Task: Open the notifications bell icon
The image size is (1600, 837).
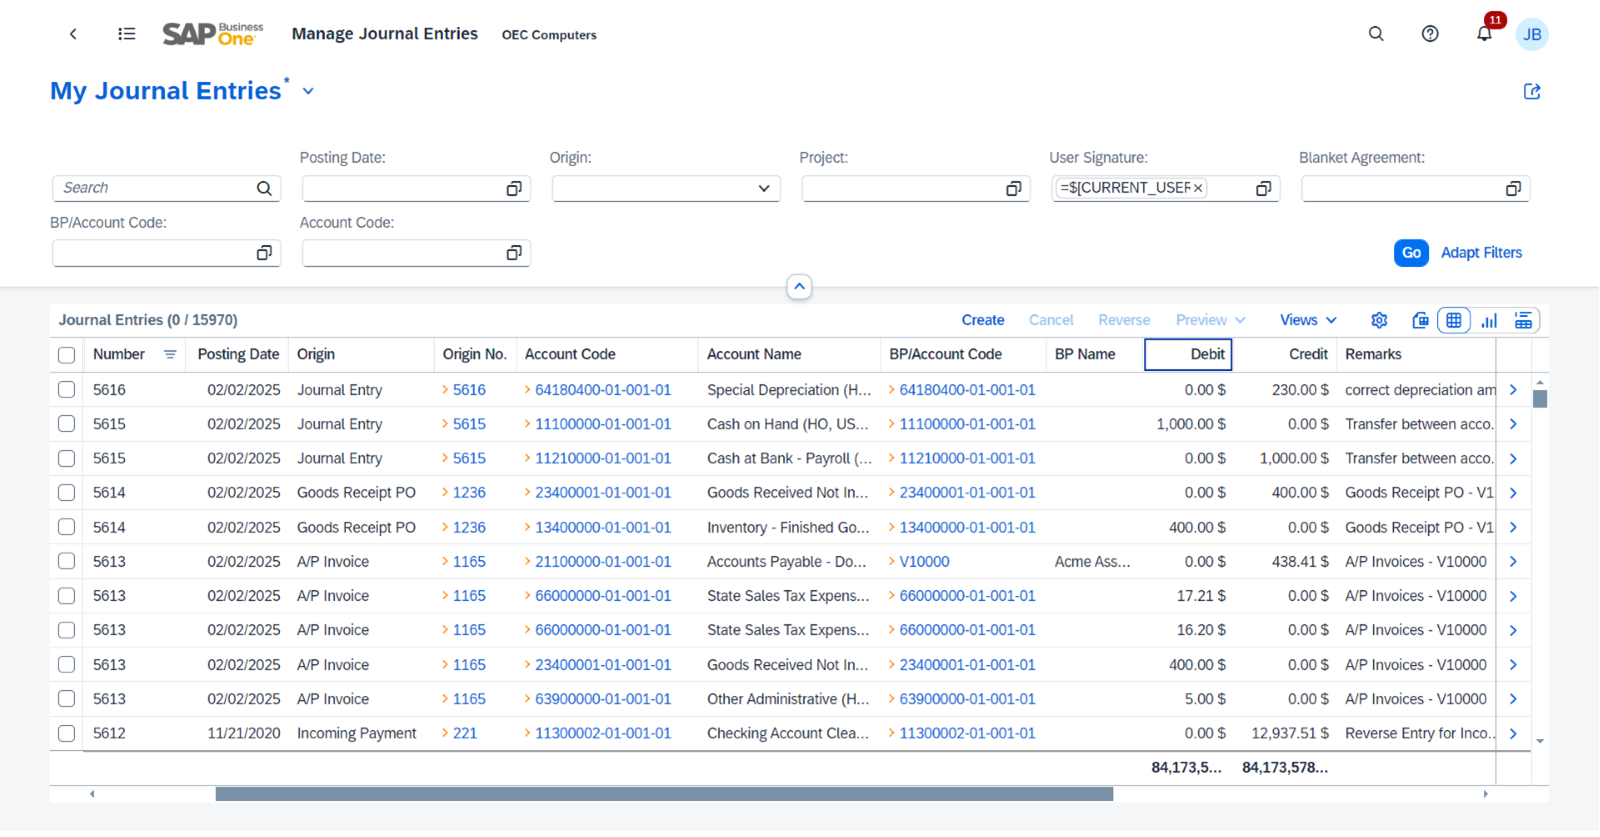Action: pyautogui.click(x=1484, y=34)
